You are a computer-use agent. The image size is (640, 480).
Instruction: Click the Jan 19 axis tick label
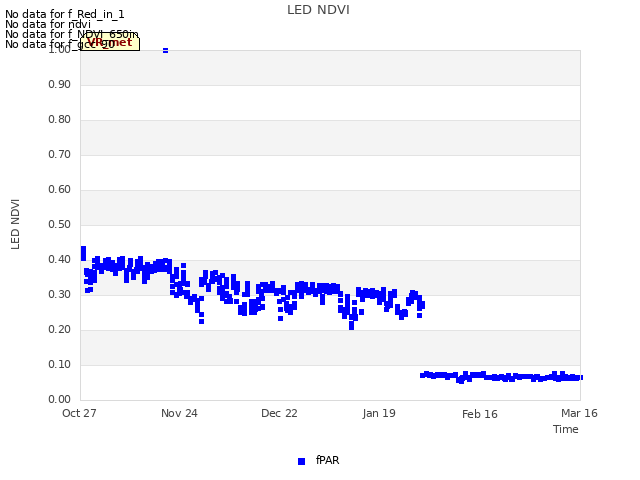coord(379,413)
